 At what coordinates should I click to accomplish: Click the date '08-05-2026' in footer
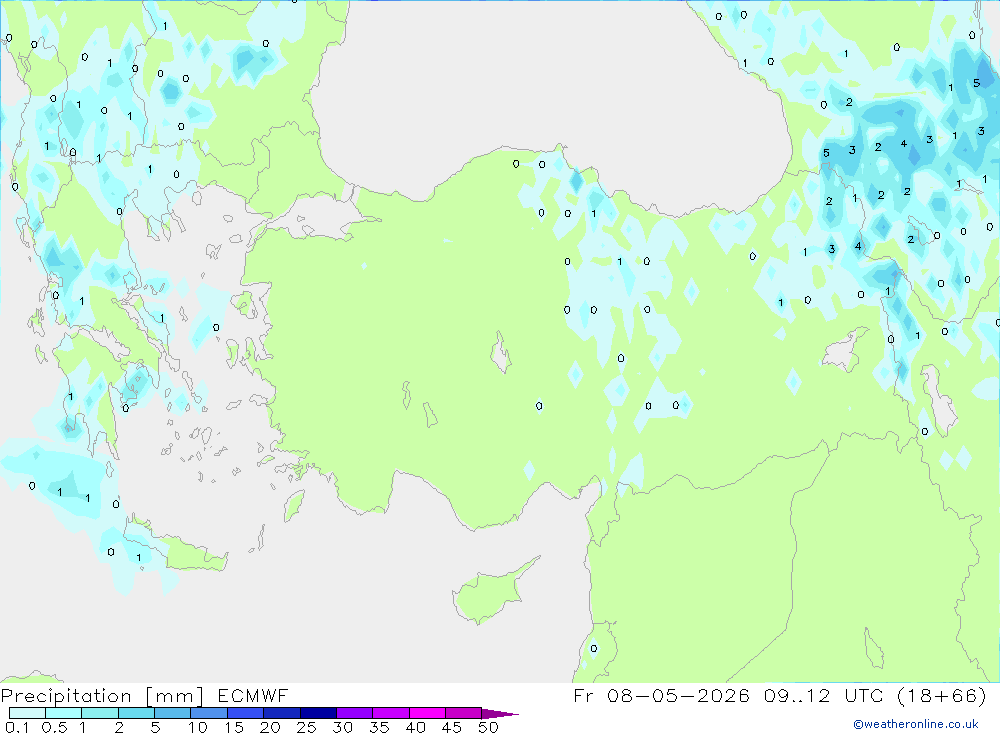click(678, 695)
